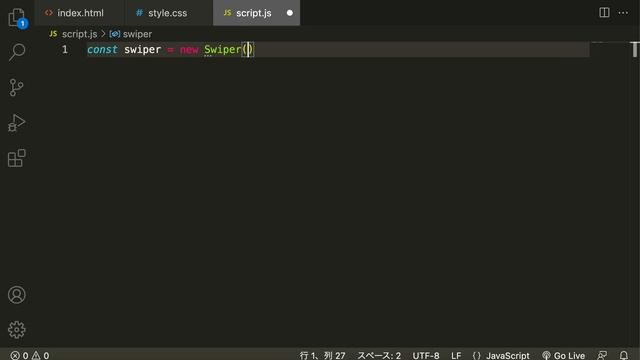This screenshot has width=640, height=360.
Task: Change indentation via スペース: 2
Action: pos(379,356)
